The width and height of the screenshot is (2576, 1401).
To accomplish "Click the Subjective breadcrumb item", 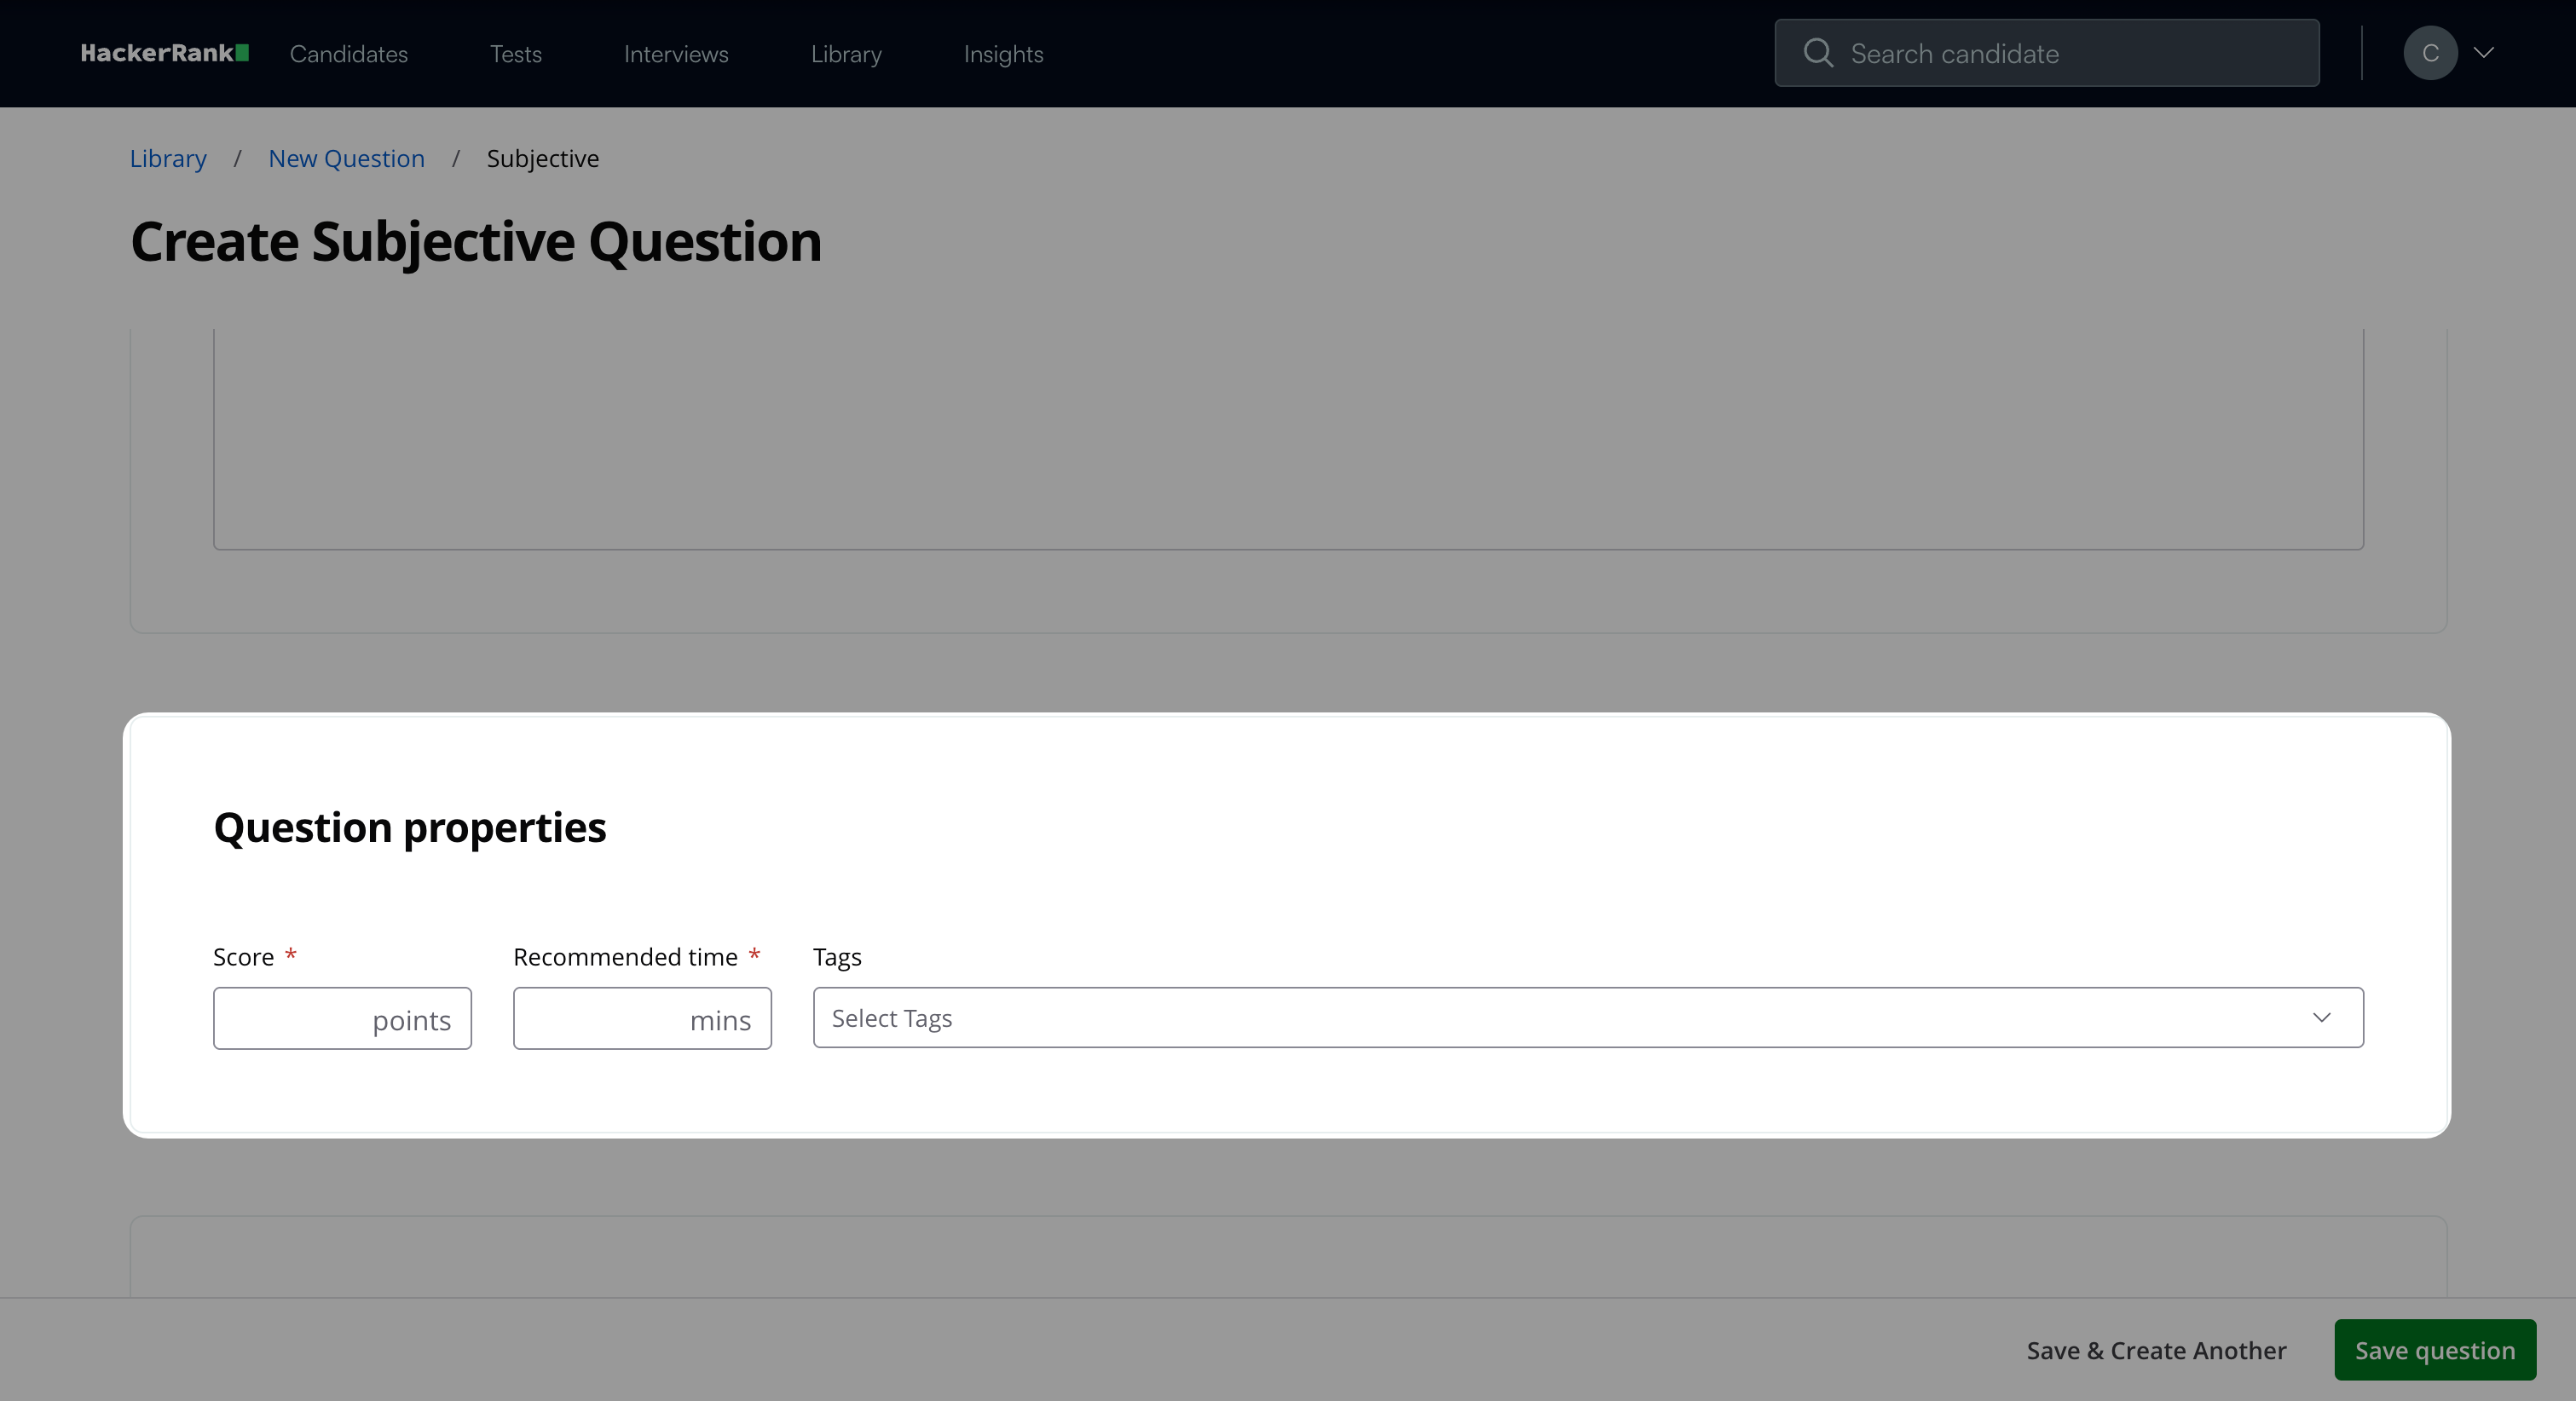I will pos(542,158).
